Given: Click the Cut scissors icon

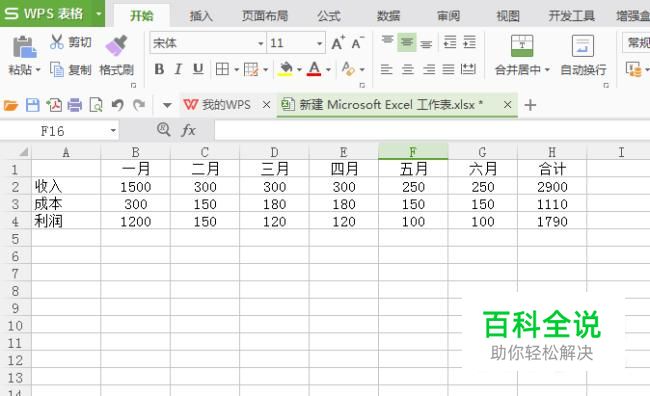Looking at the screenshot, I should point(57,42).
